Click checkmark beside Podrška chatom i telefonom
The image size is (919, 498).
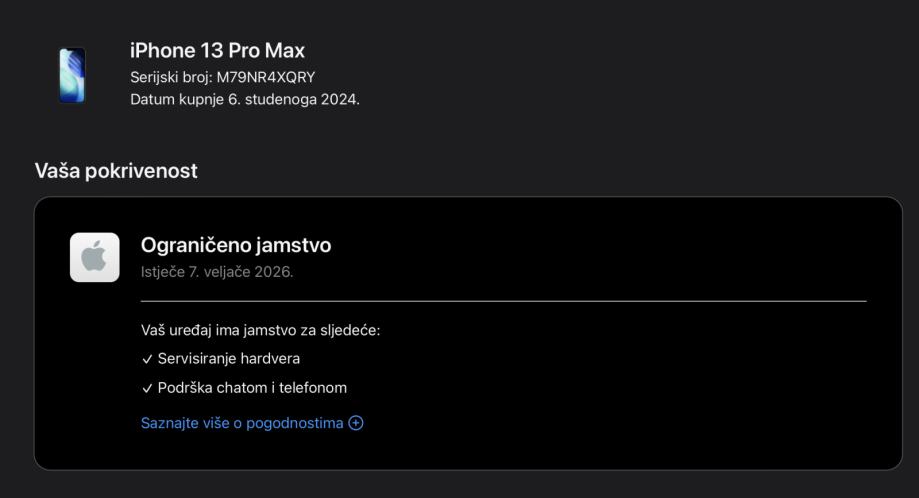tap(147, 388)
